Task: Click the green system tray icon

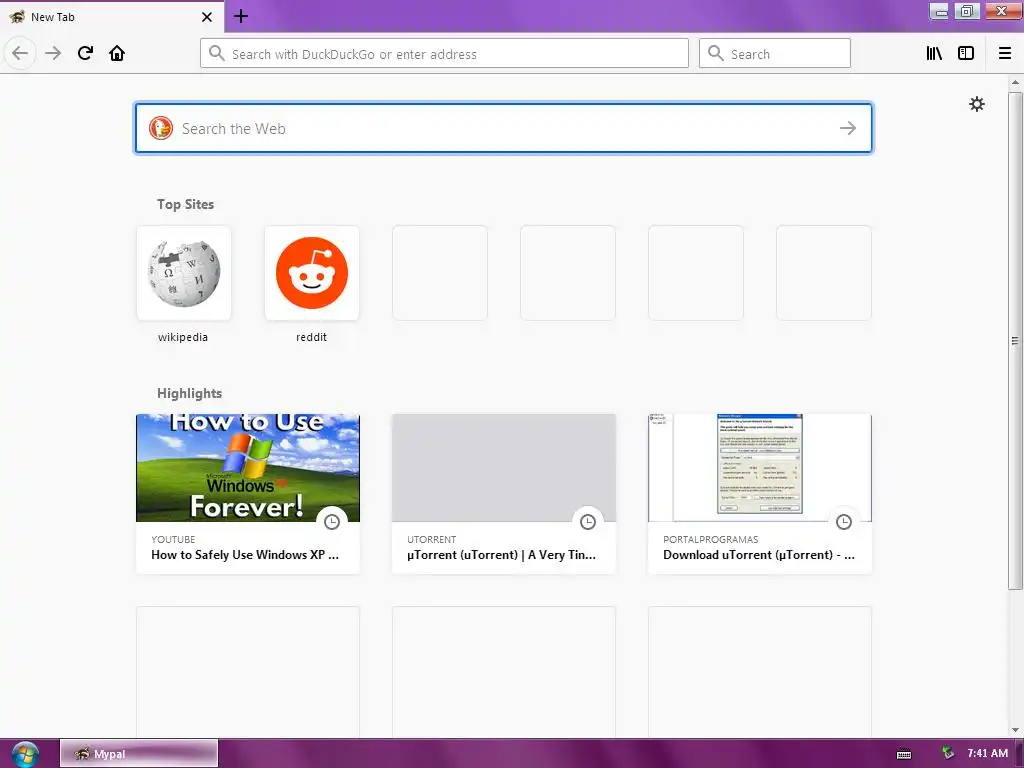Action: [x=948, y=754]
